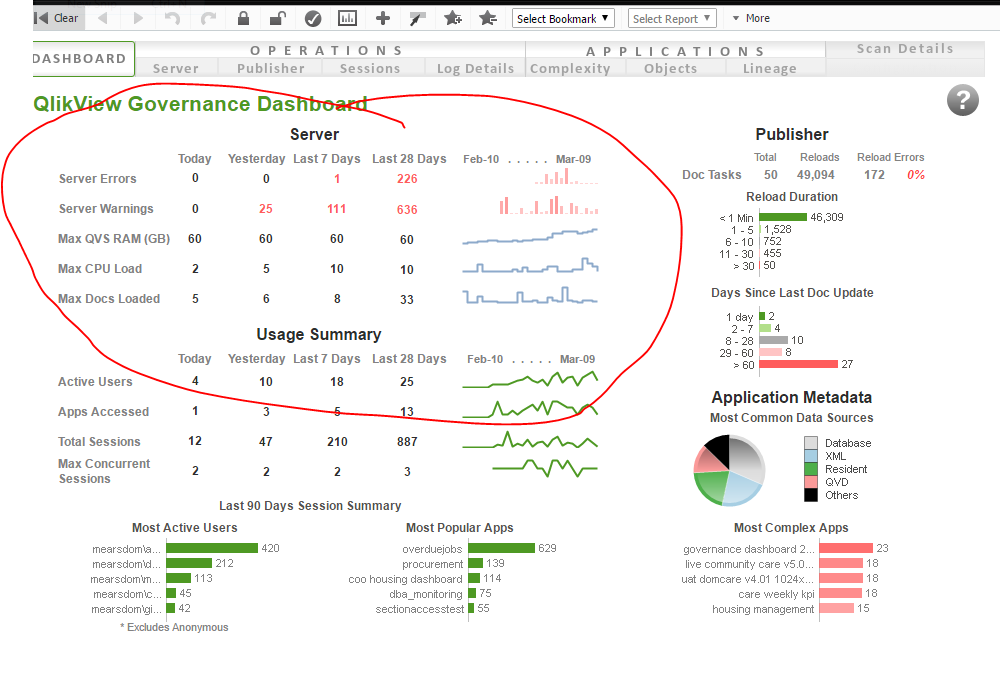This screenshot has width=1000, height=676.
Task: Add a bookmark with star plus icon
Action: tap(453, 18)
